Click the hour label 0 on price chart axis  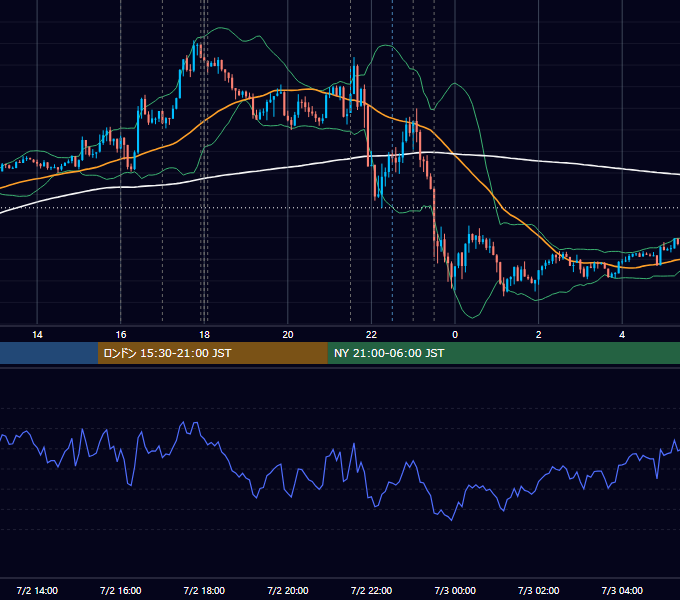point(455,335)
